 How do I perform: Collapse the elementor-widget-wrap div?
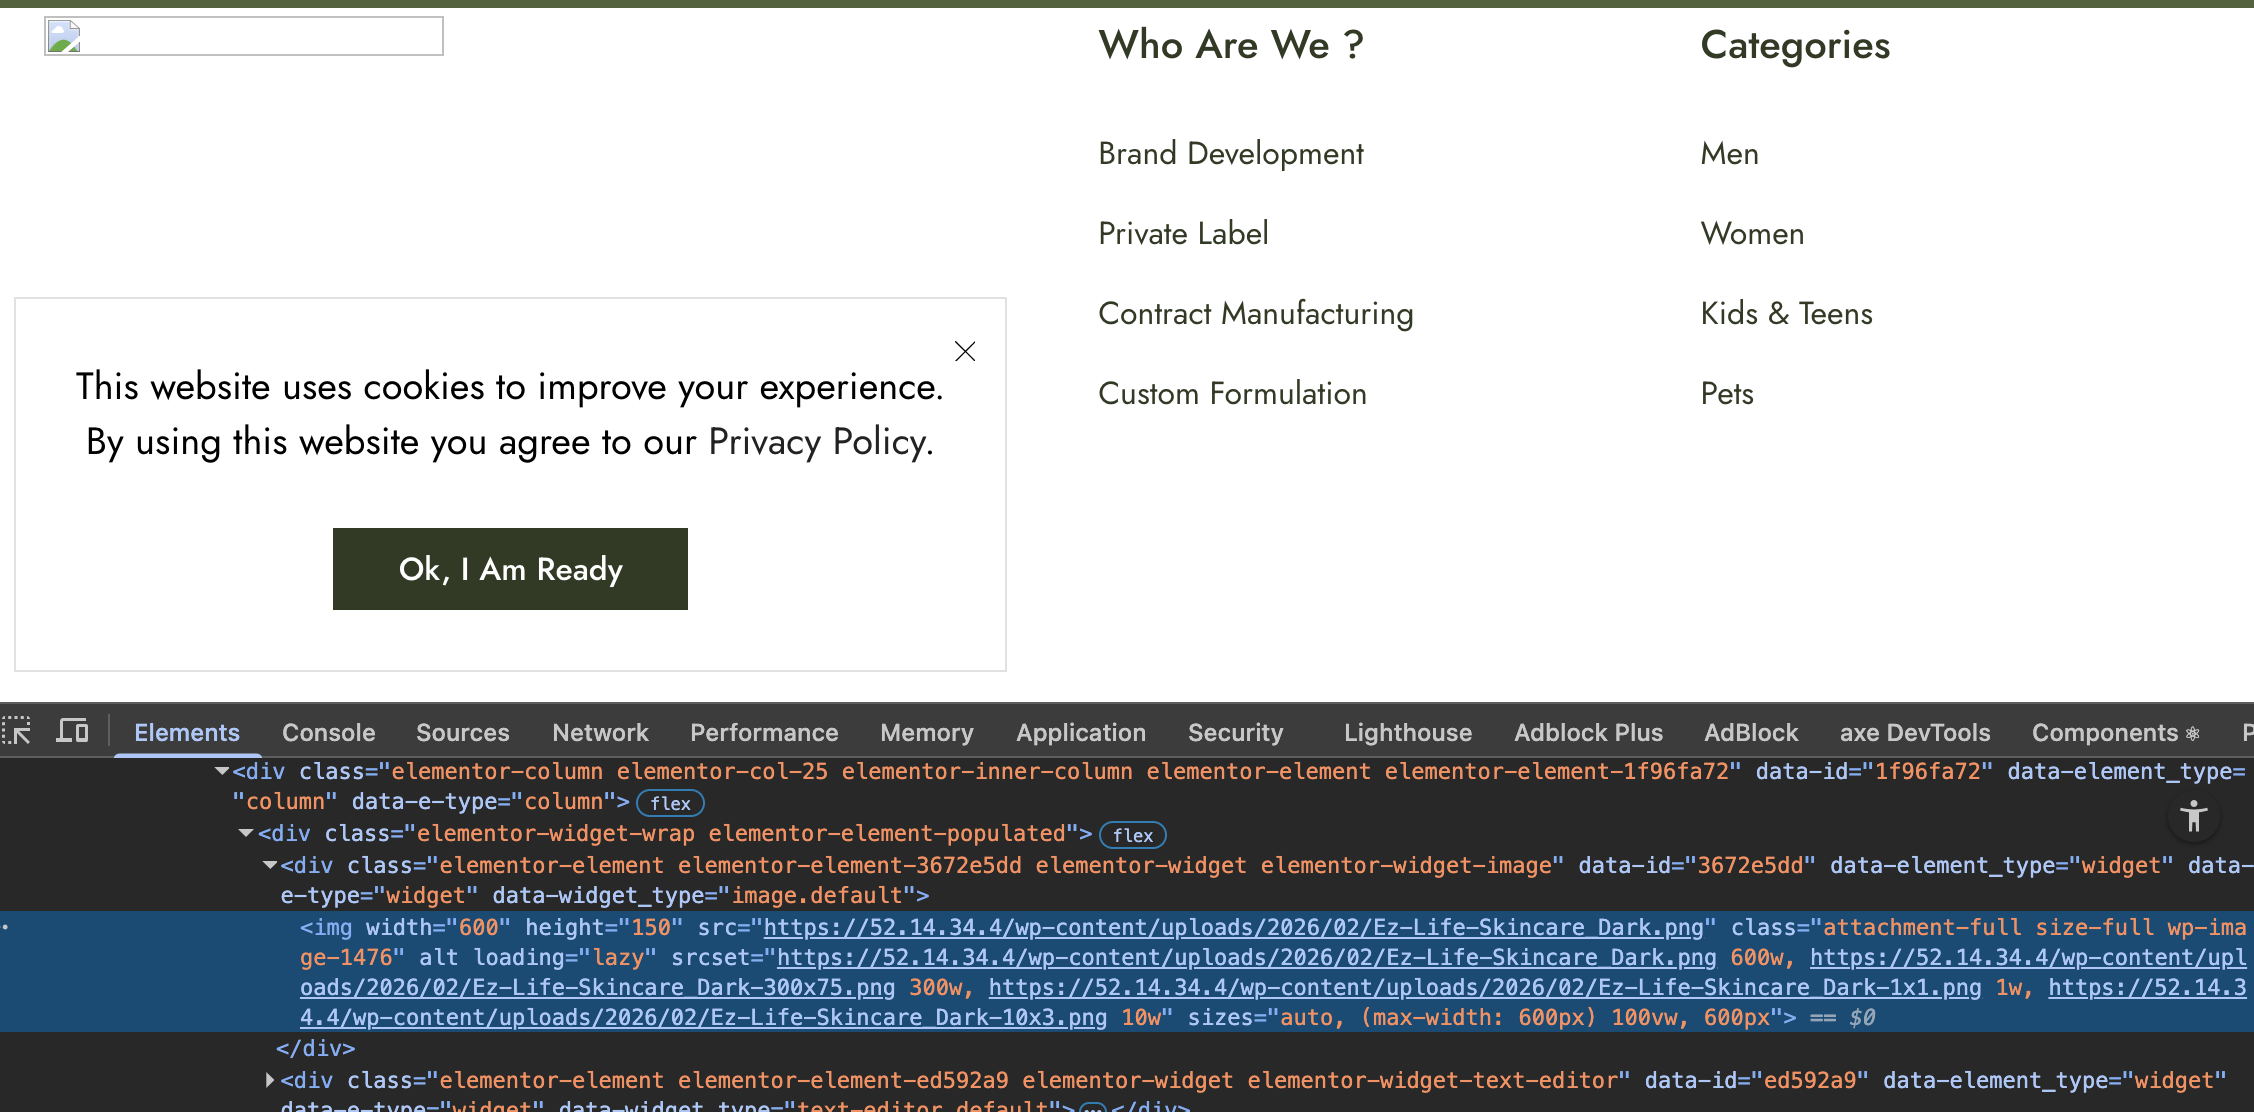246,833
